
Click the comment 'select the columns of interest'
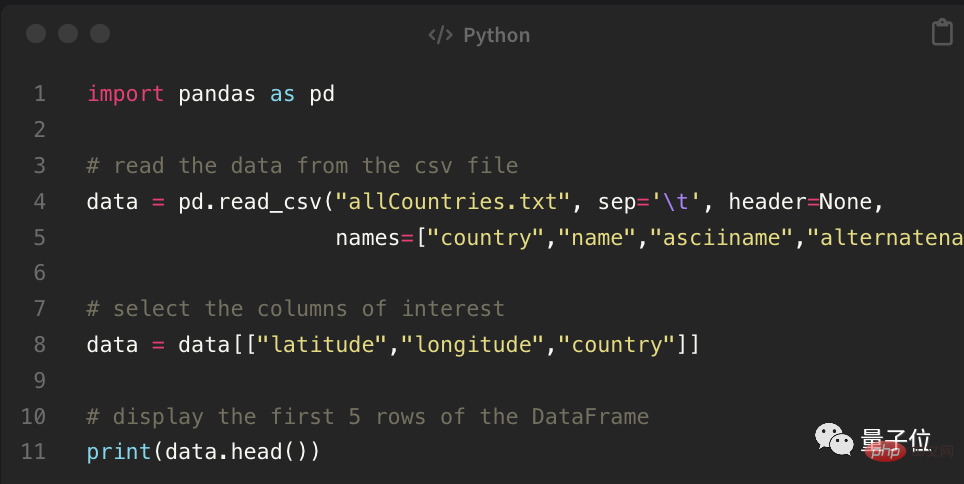tap(296, 308)
